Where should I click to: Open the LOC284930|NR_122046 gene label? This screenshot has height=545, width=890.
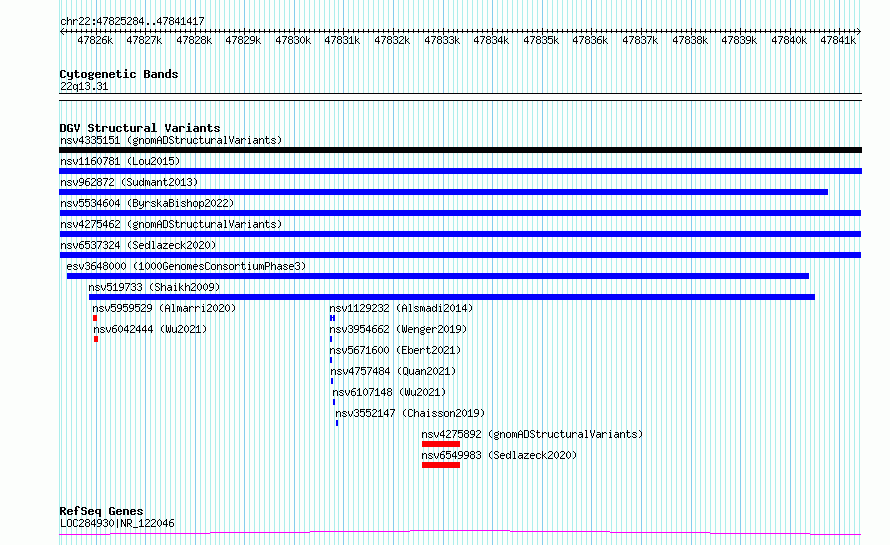117,523
